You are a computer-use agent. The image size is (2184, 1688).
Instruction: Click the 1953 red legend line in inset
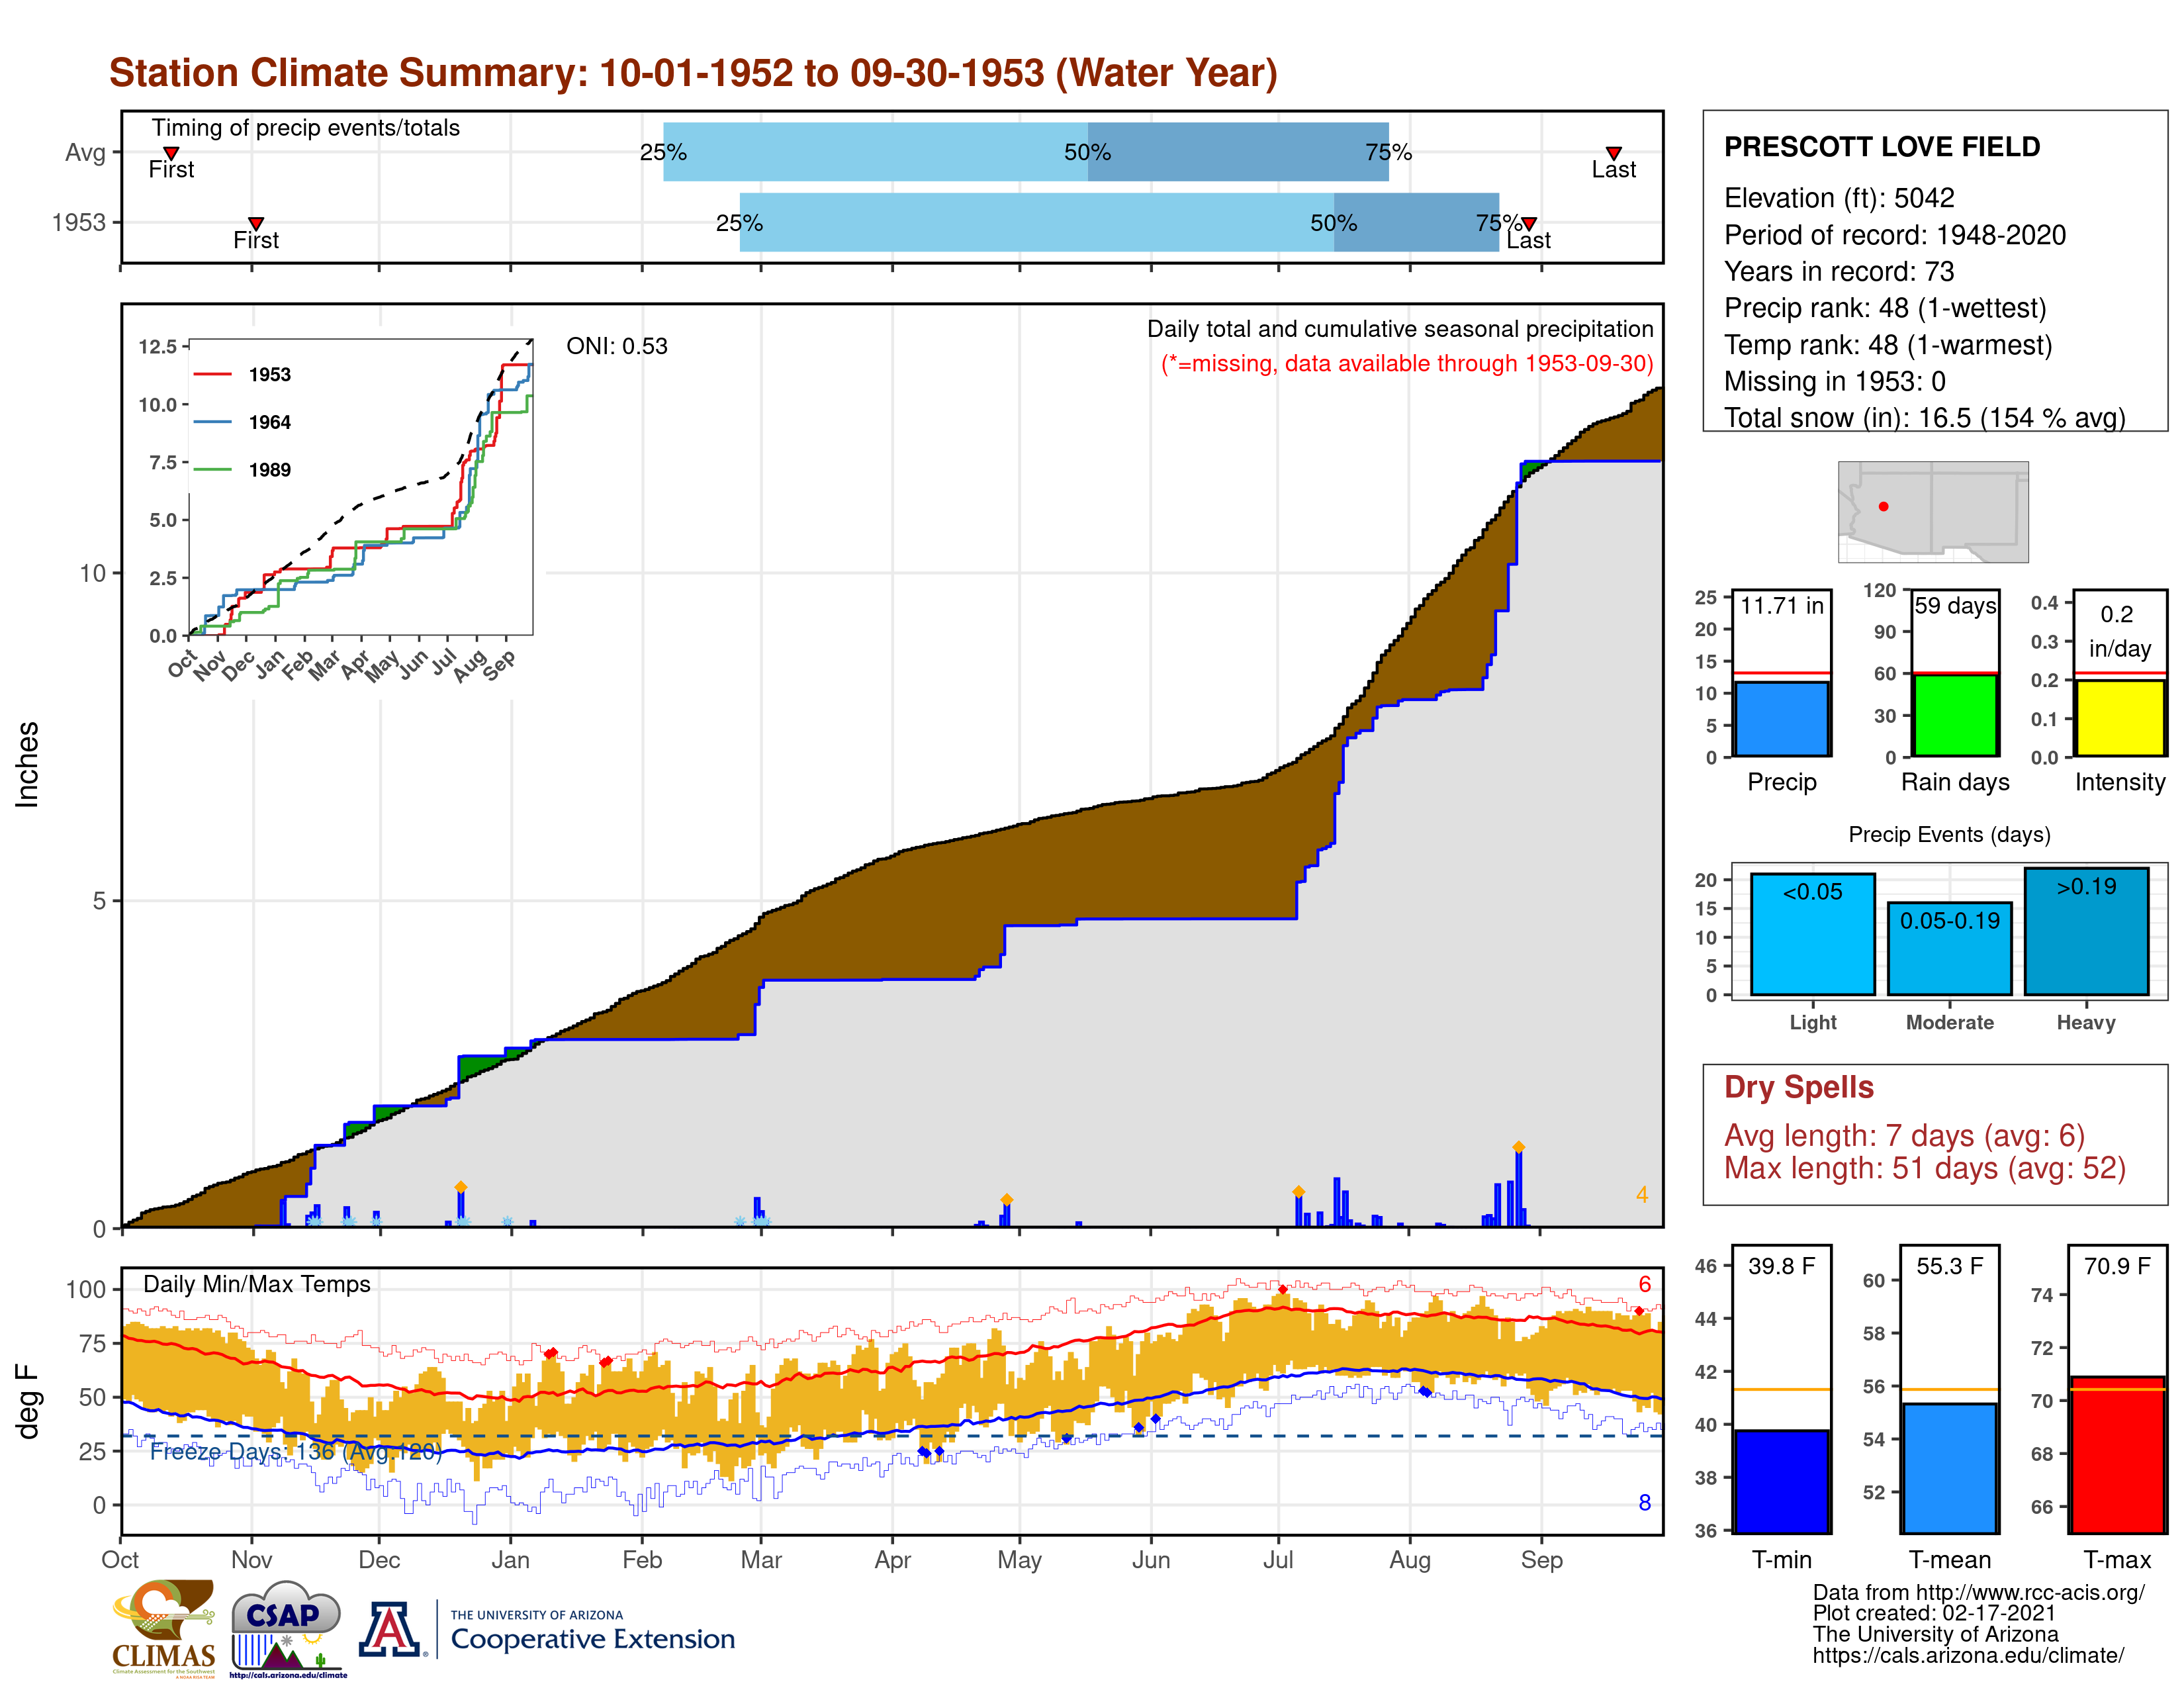point(212,374)
